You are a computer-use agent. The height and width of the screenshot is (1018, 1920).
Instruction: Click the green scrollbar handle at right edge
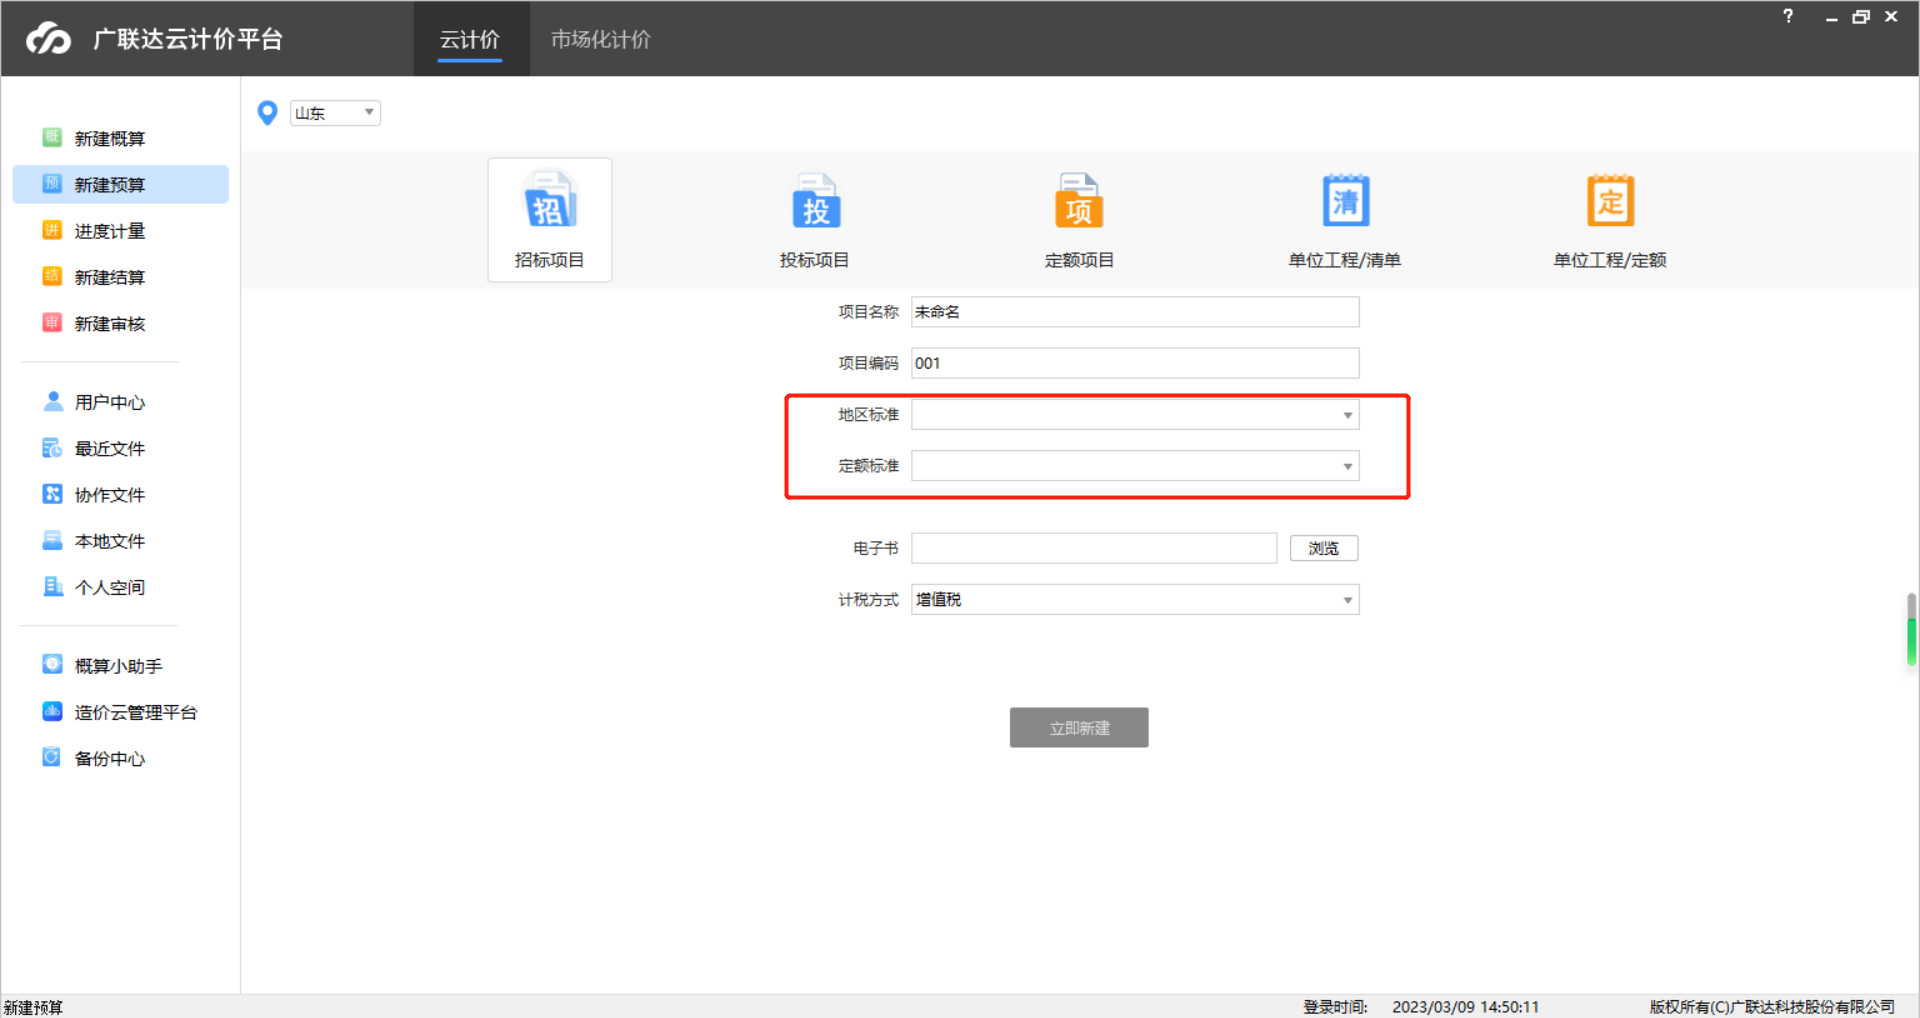(x=1911, y=640)
